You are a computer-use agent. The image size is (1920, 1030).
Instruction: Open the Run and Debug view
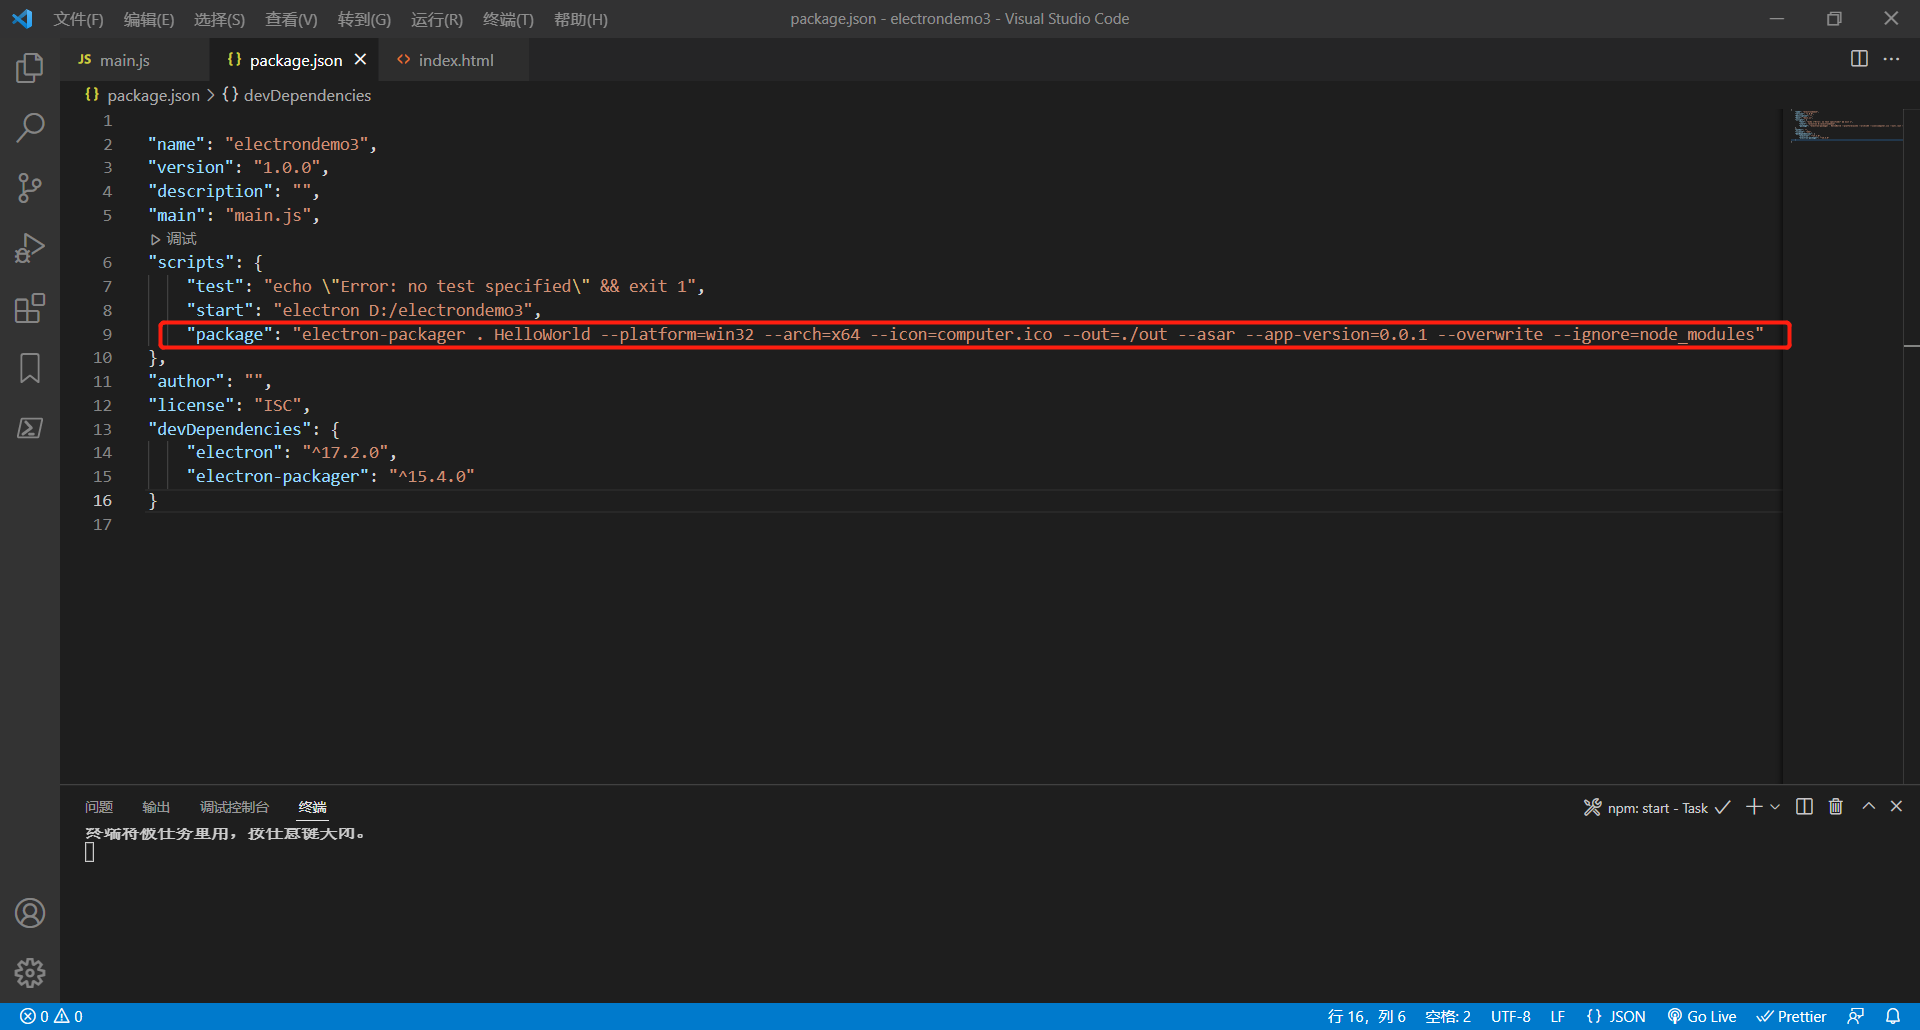point(30,248)
